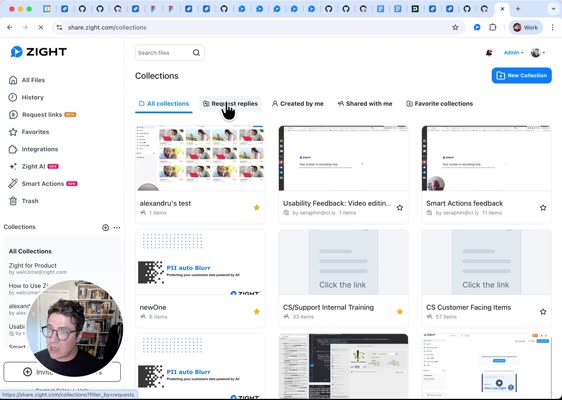Open a new browser tab
The width and height of the screenshot is (562, 400).
(x=518, y=9)
